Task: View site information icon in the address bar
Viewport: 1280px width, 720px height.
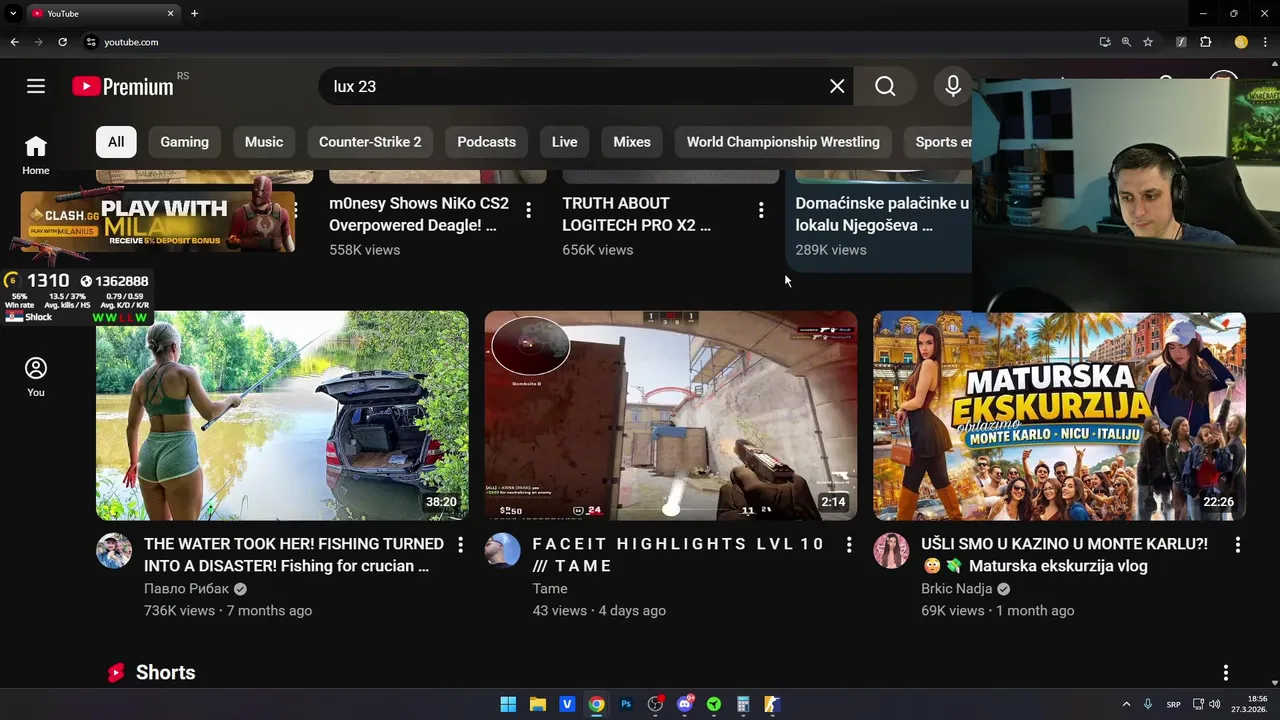Action: [91, 42]
